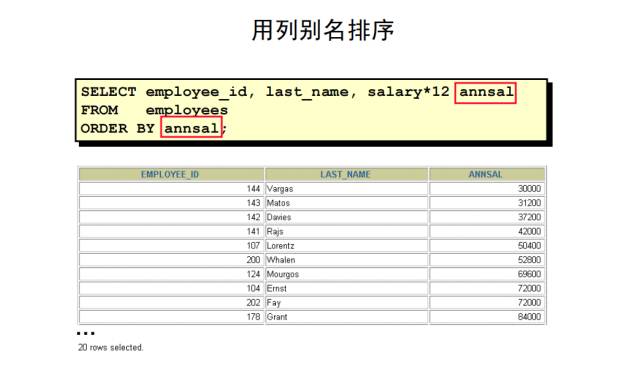Click last name Rajs

pyautogui.click(x=275, y=232)
